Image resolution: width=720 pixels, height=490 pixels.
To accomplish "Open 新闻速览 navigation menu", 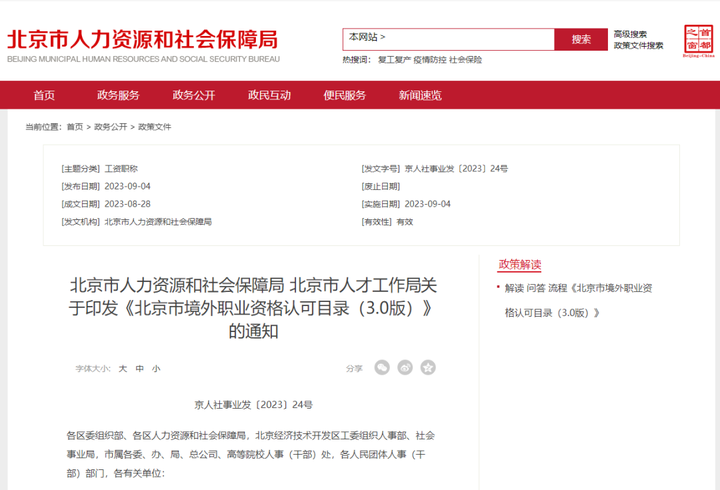I will click(x=420, y=95).
